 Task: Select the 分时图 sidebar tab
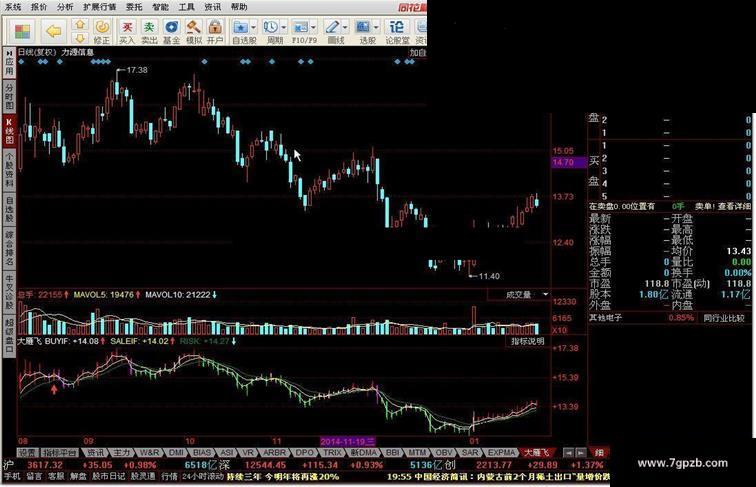coord(9,96)
